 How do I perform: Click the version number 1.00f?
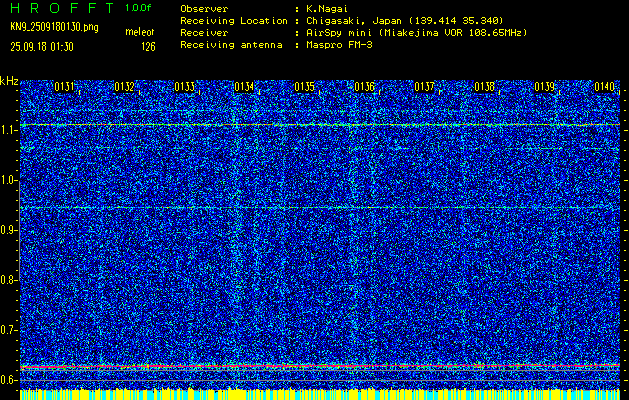pyautogui.click(x=138, y=8)
